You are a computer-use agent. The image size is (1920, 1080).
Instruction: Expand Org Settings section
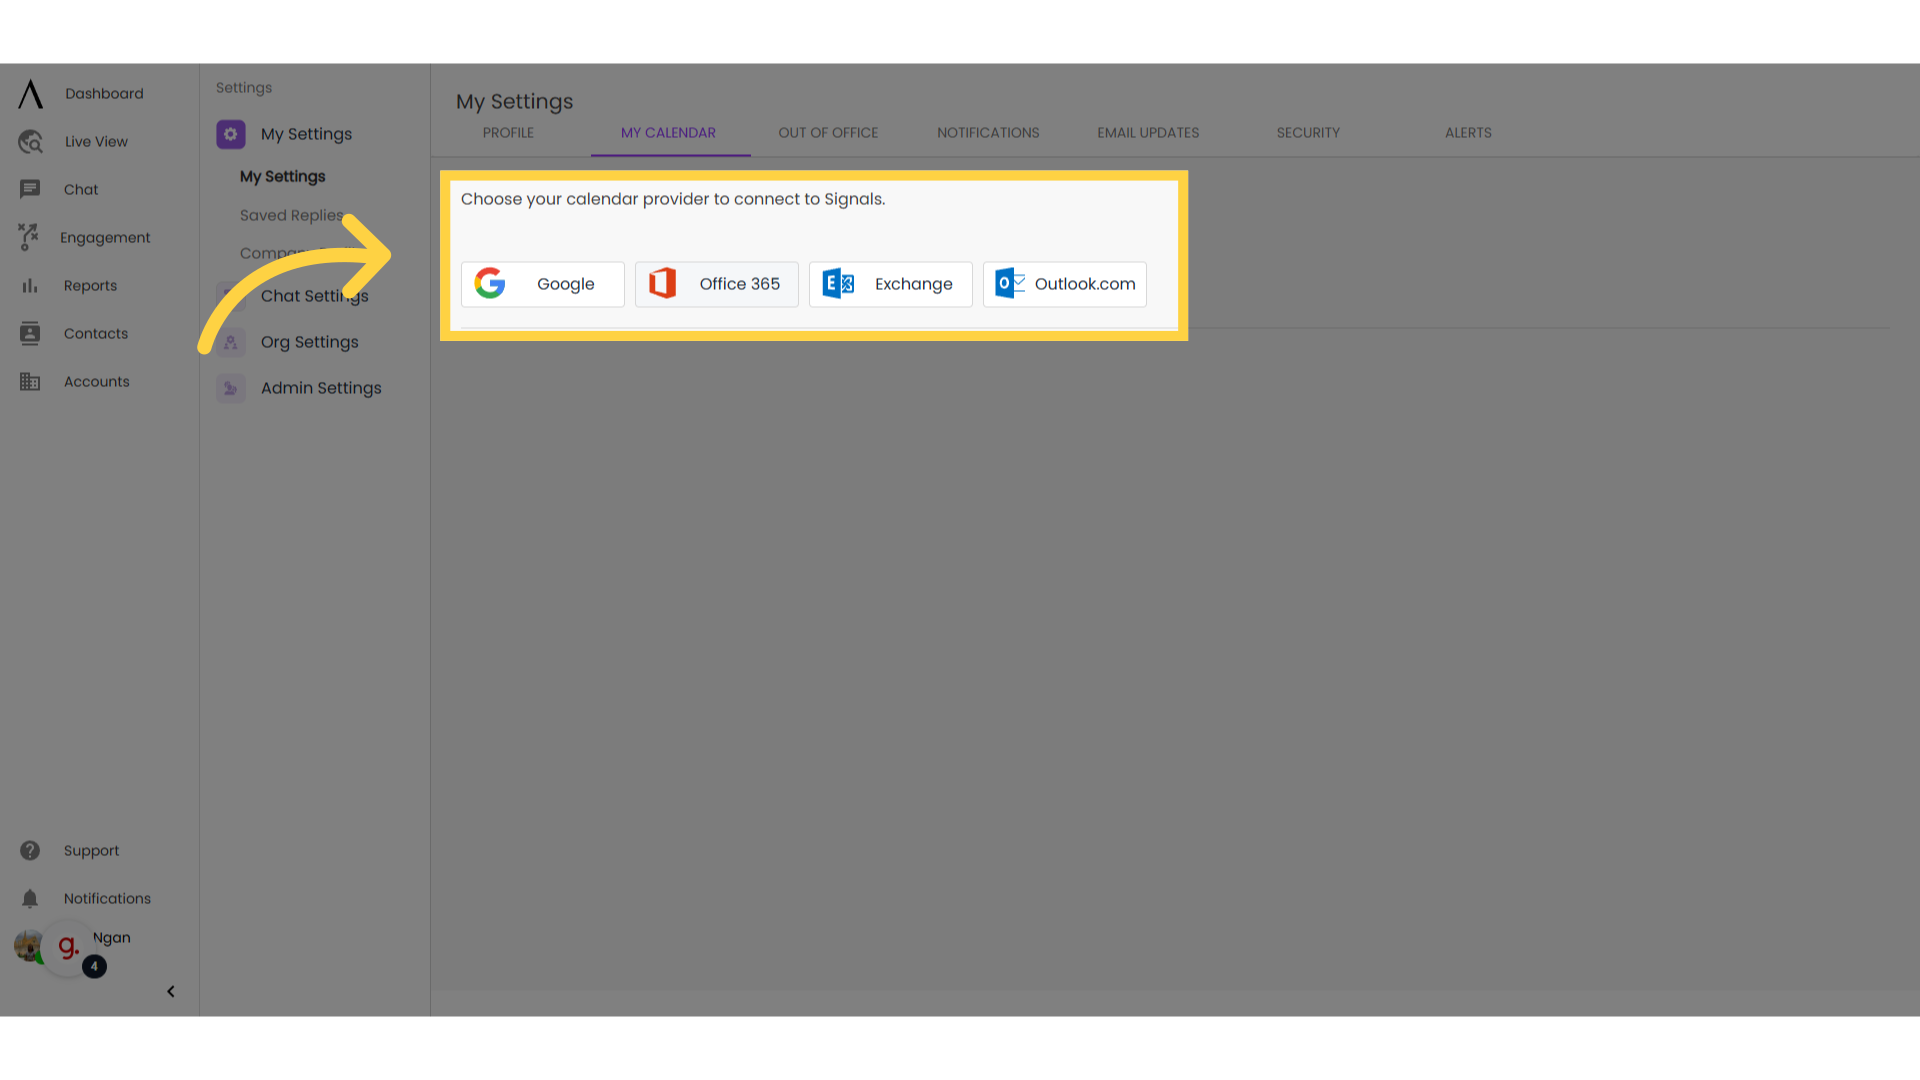[x=310, y=342]
